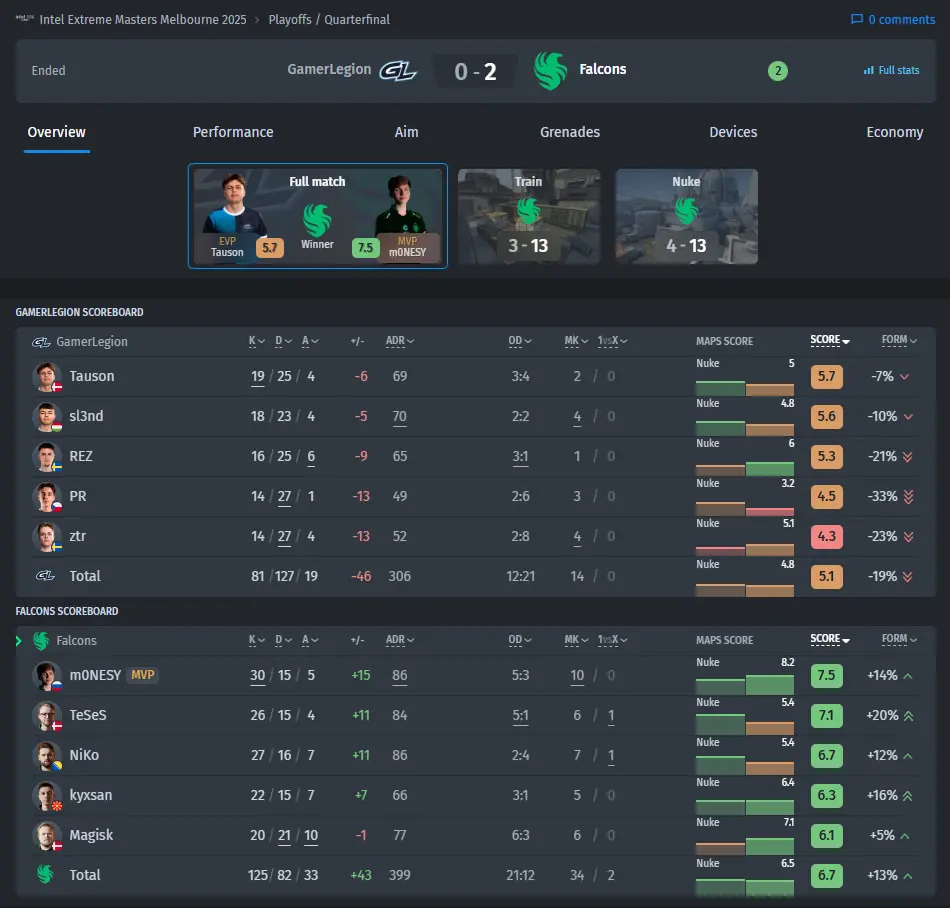The image size is (950, 908).
Task: Click m0NESY's 7.5 score badge in scoreboard
Action: point(826,675)
